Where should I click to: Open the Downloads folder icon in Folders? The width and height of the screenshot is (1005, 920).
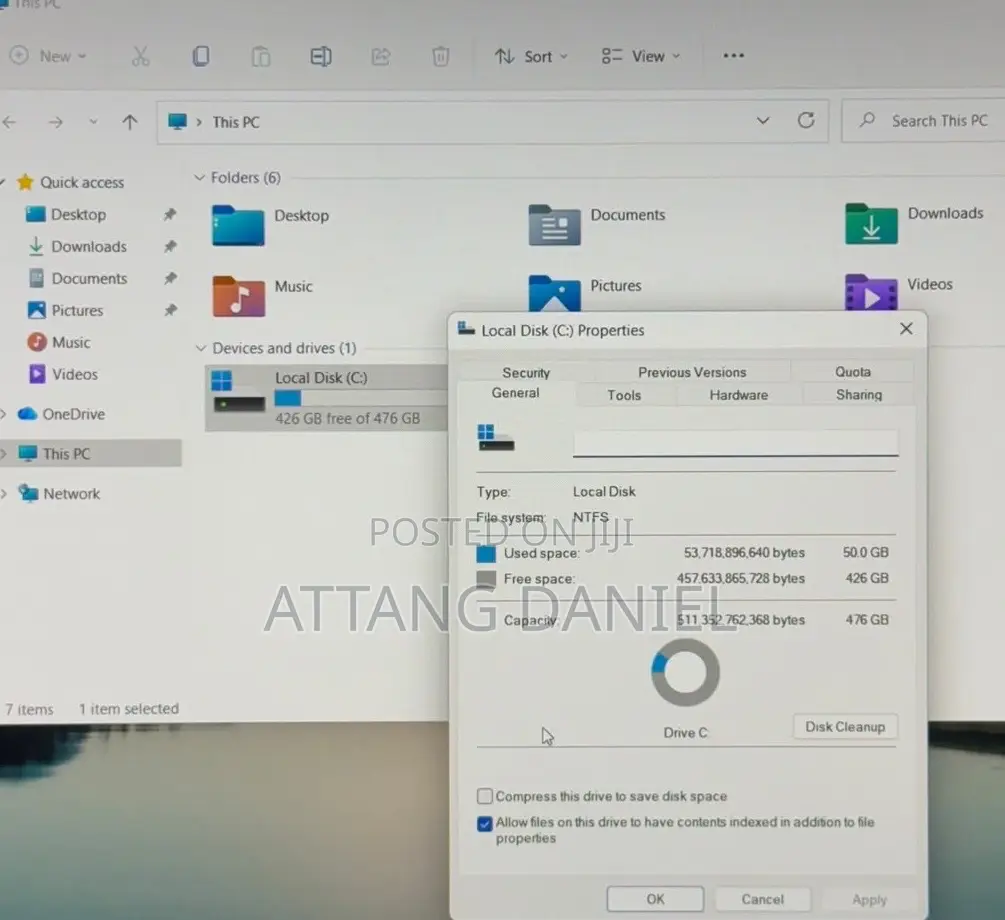871,224
